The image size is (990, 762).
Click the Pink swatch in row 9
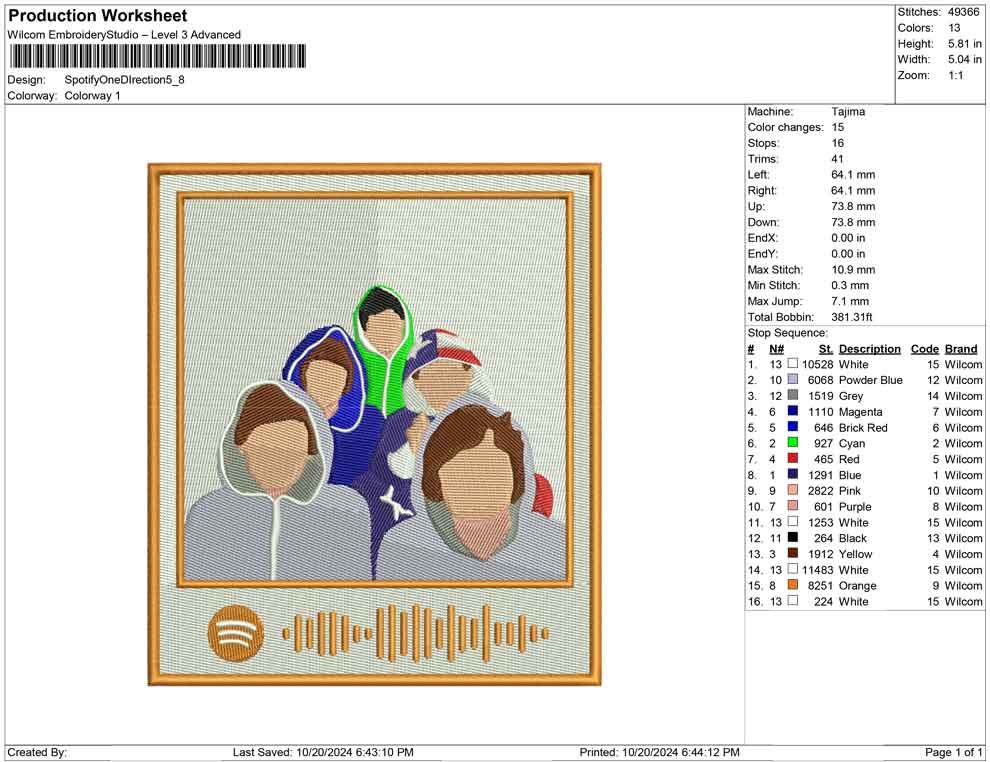pos(792,491)
